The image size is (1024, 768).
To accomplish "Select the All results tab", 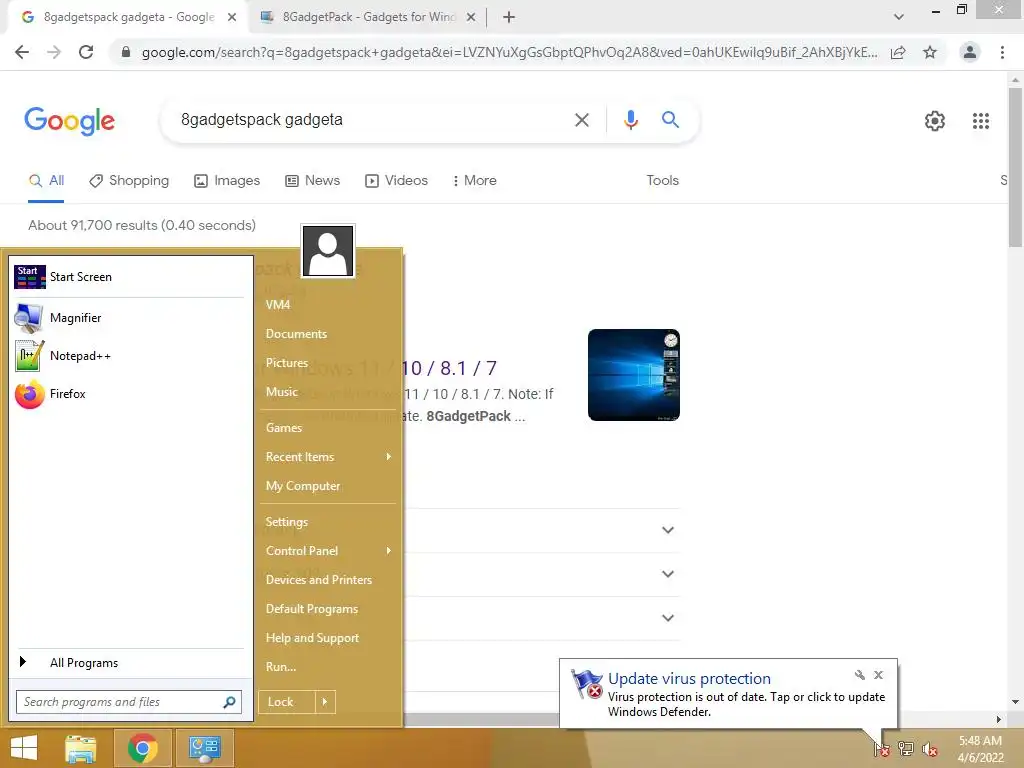I will click(46, 181).
